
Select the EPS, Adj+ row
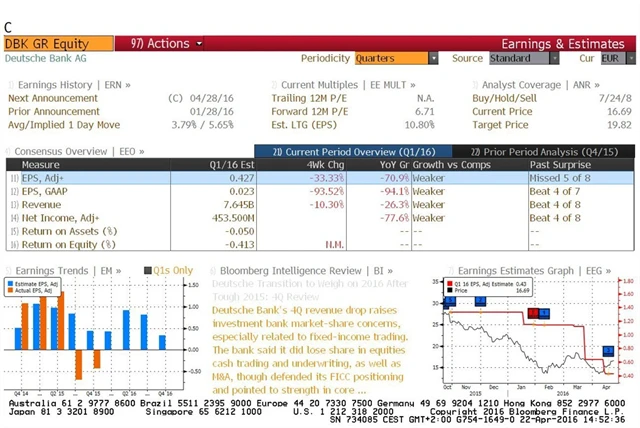pos(320,178)
